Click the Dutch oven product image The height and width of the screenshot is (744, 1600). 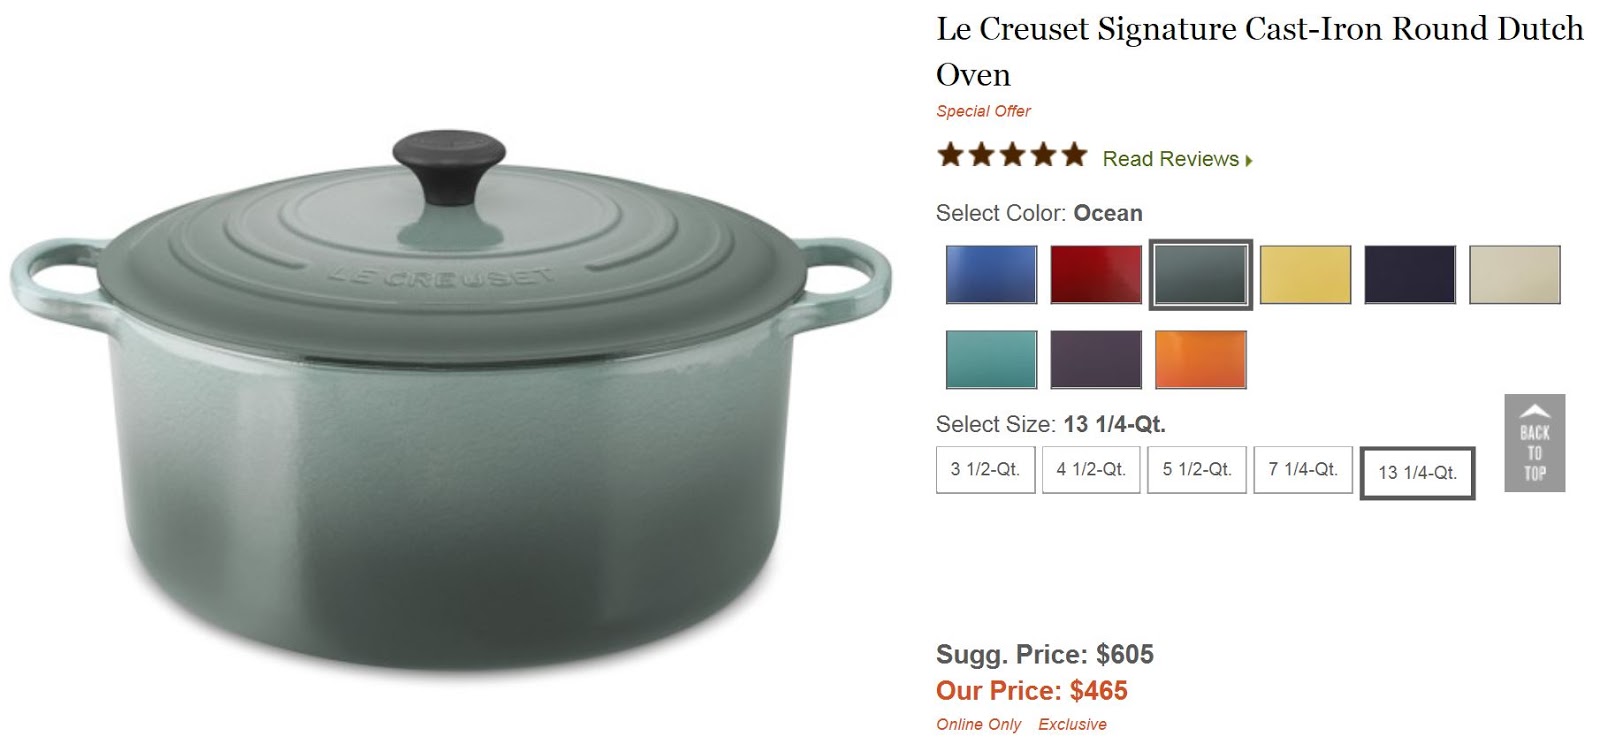pos(450,400)
